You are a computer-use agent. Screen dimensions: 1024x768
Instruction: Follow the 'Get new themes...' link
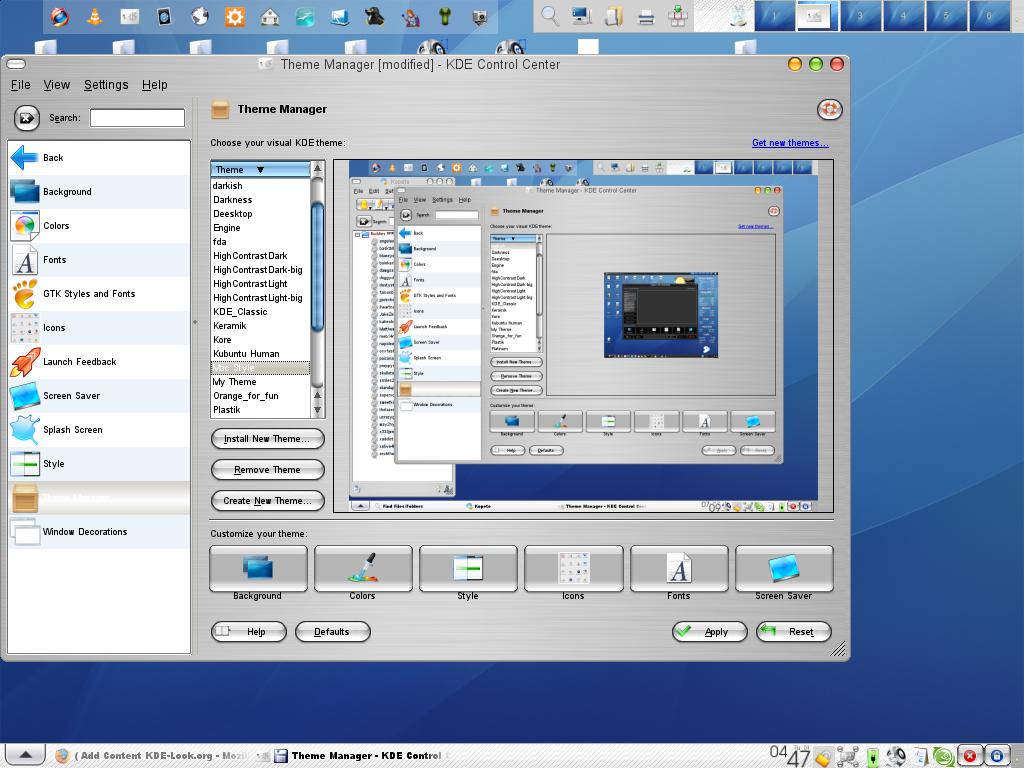[x=790, y=143]
